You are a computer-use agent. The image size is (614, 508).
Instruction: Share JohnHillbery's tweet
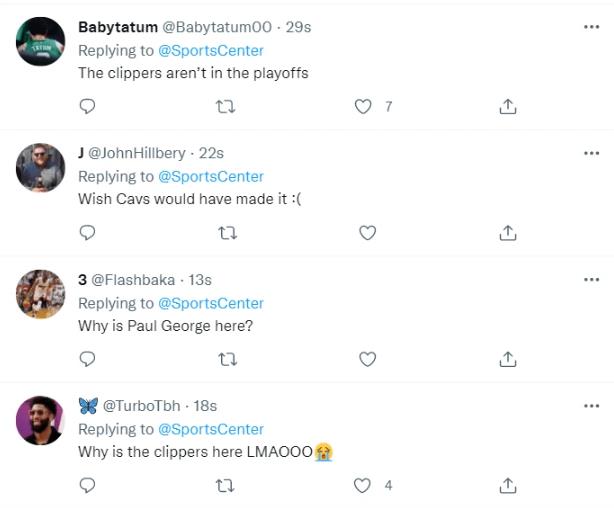tap(507, 232)
